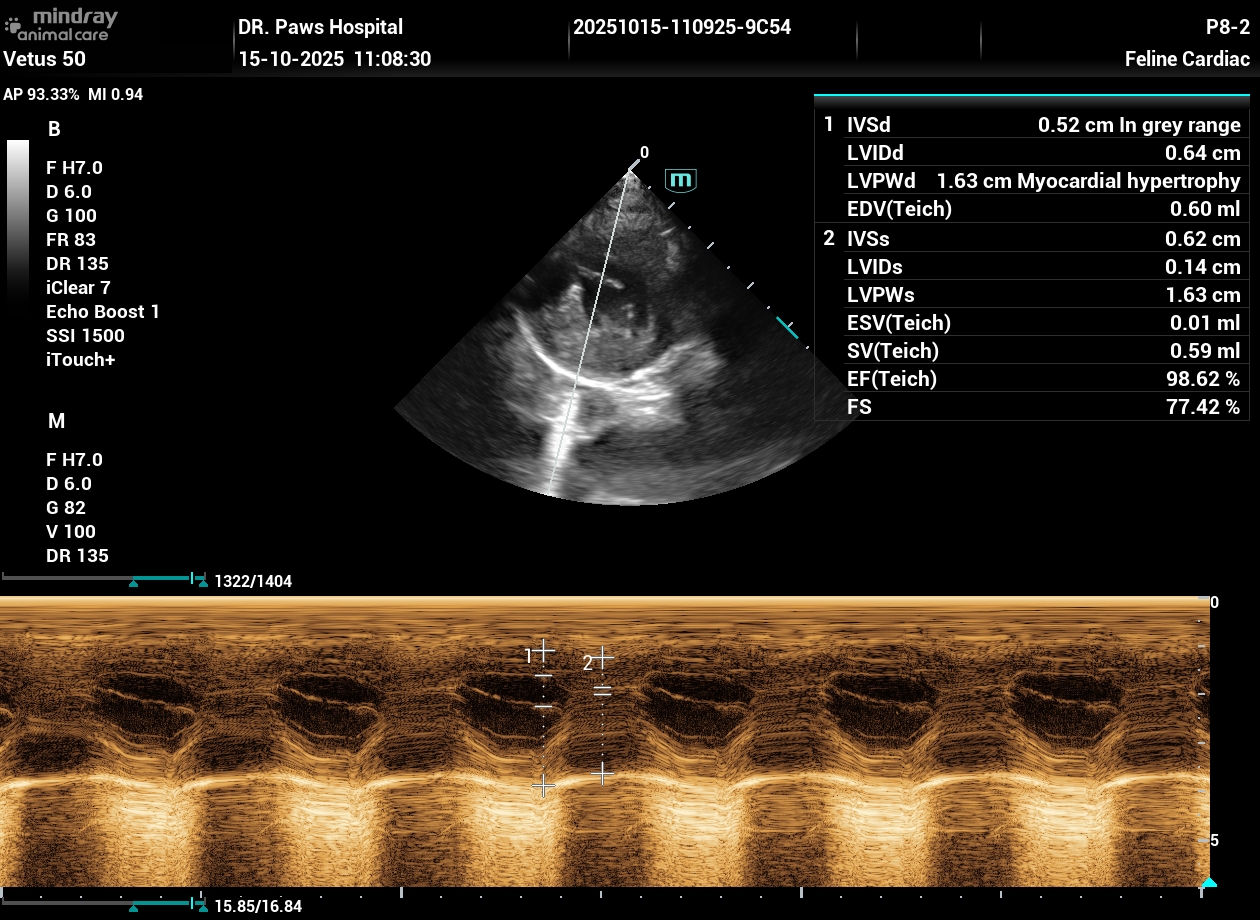Click the bottom caliper cross of measurement 2
The height and width of the screenshot is (920, 1260).
coord(602,773)
